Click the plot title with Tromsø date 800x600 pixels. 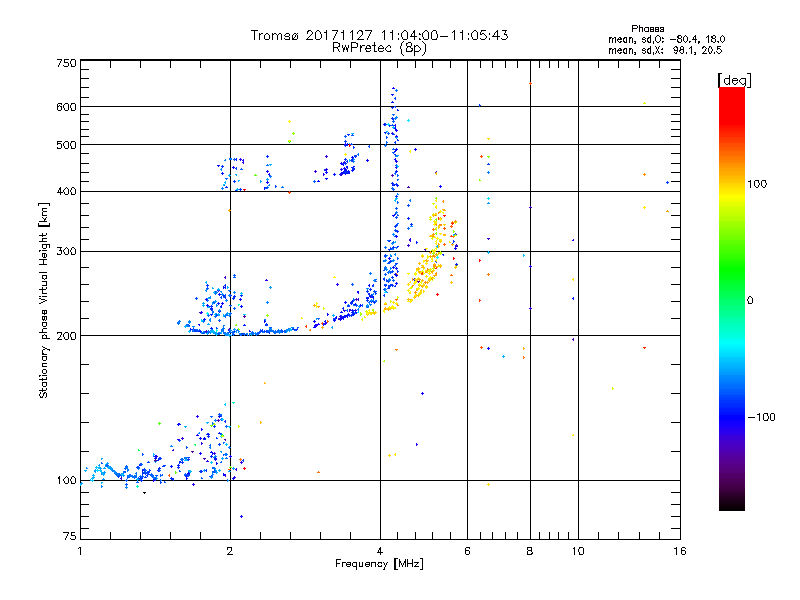379,35
